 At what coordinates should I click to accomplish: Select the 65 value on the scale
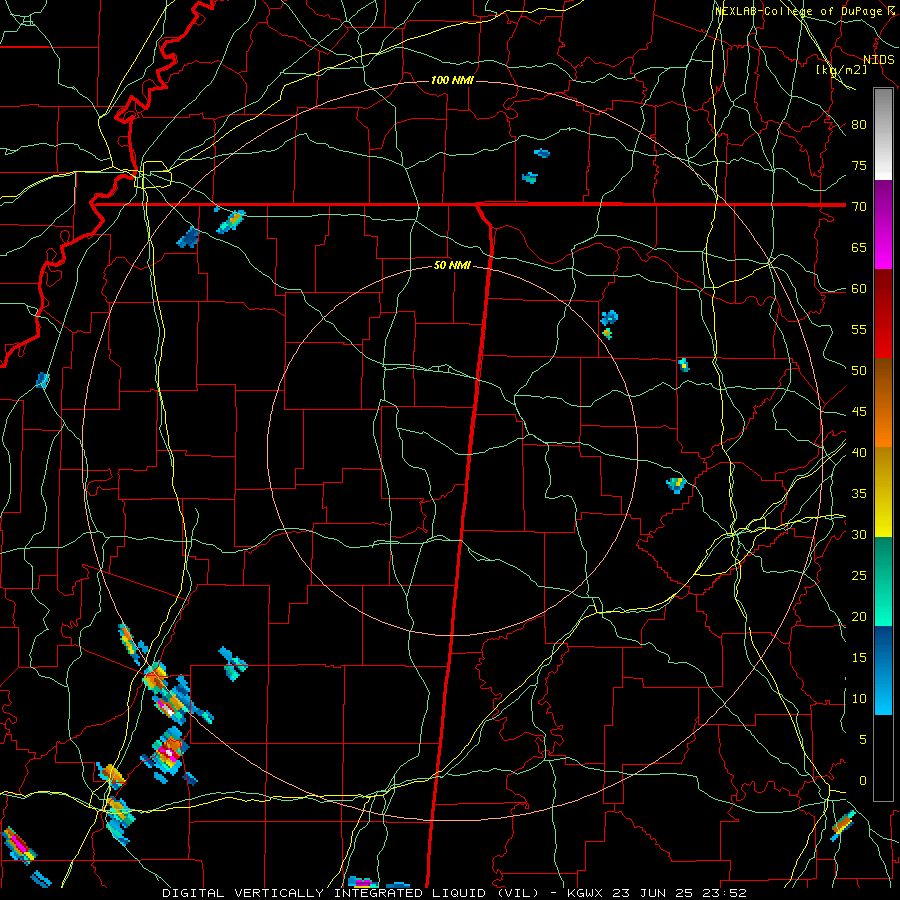(859, 247)
